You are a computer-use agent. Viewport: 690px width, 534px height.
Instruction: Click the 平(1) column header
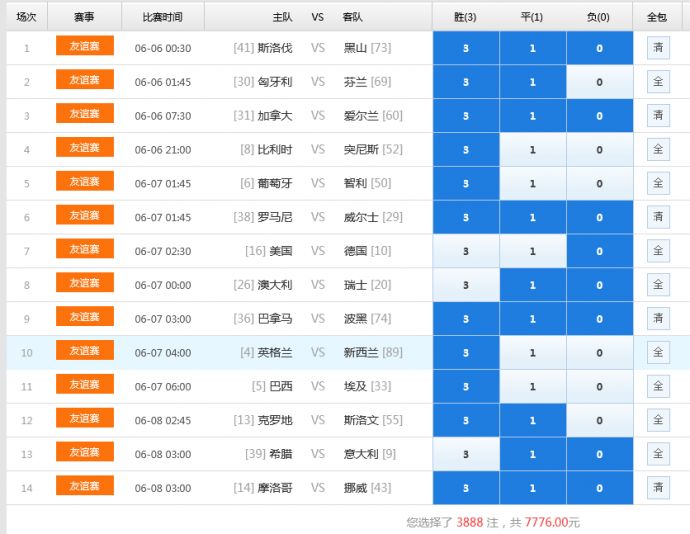point(532,17)
